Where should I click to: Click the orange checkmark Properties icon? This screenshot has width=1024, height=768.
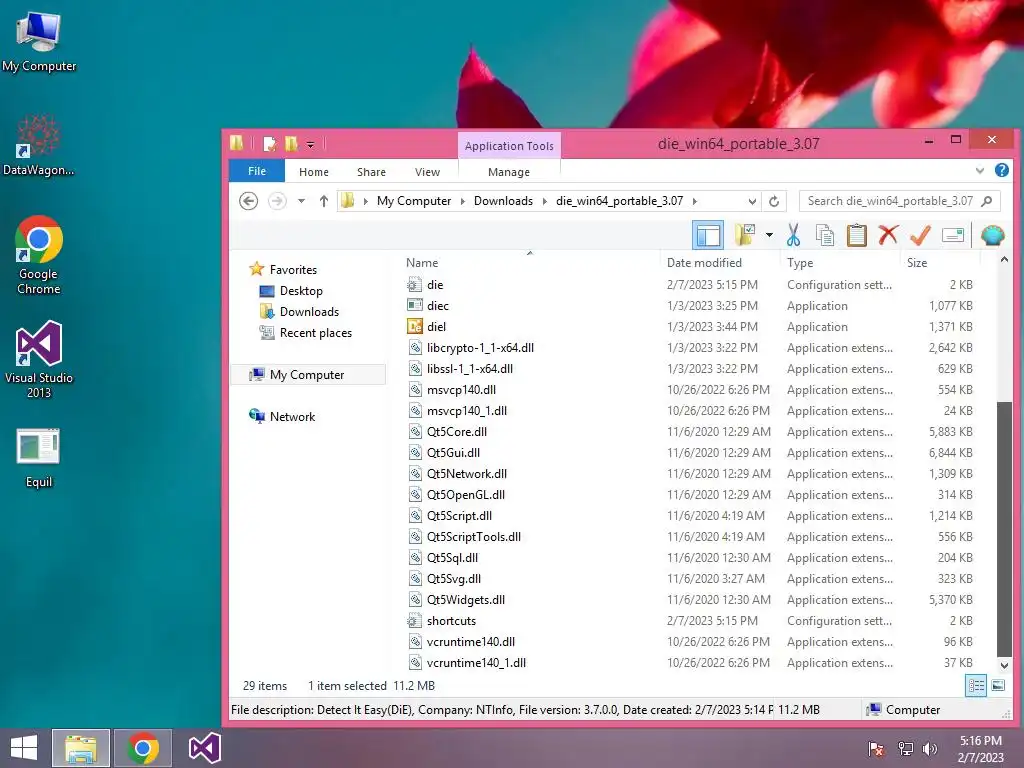coord(920,235)
